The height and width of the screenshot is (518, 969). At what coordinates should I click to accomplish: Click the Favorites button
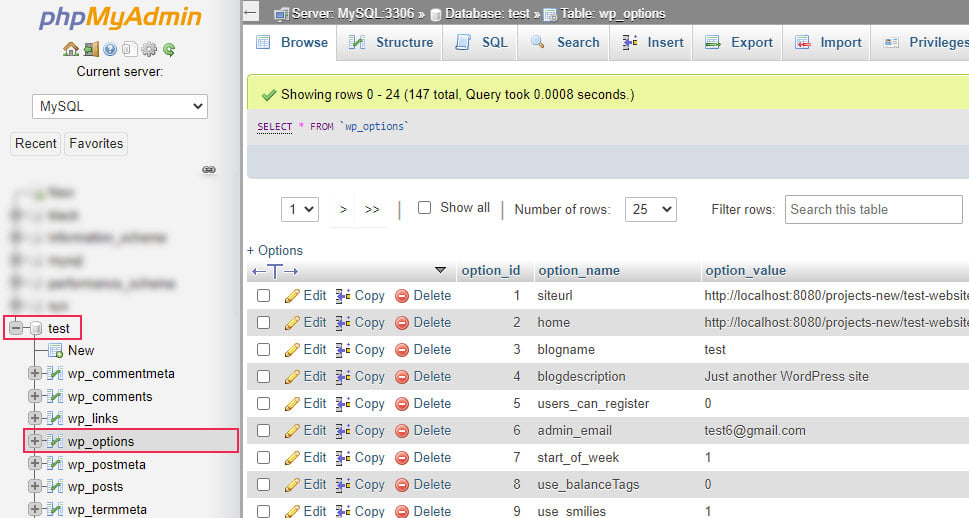point(96,143)
